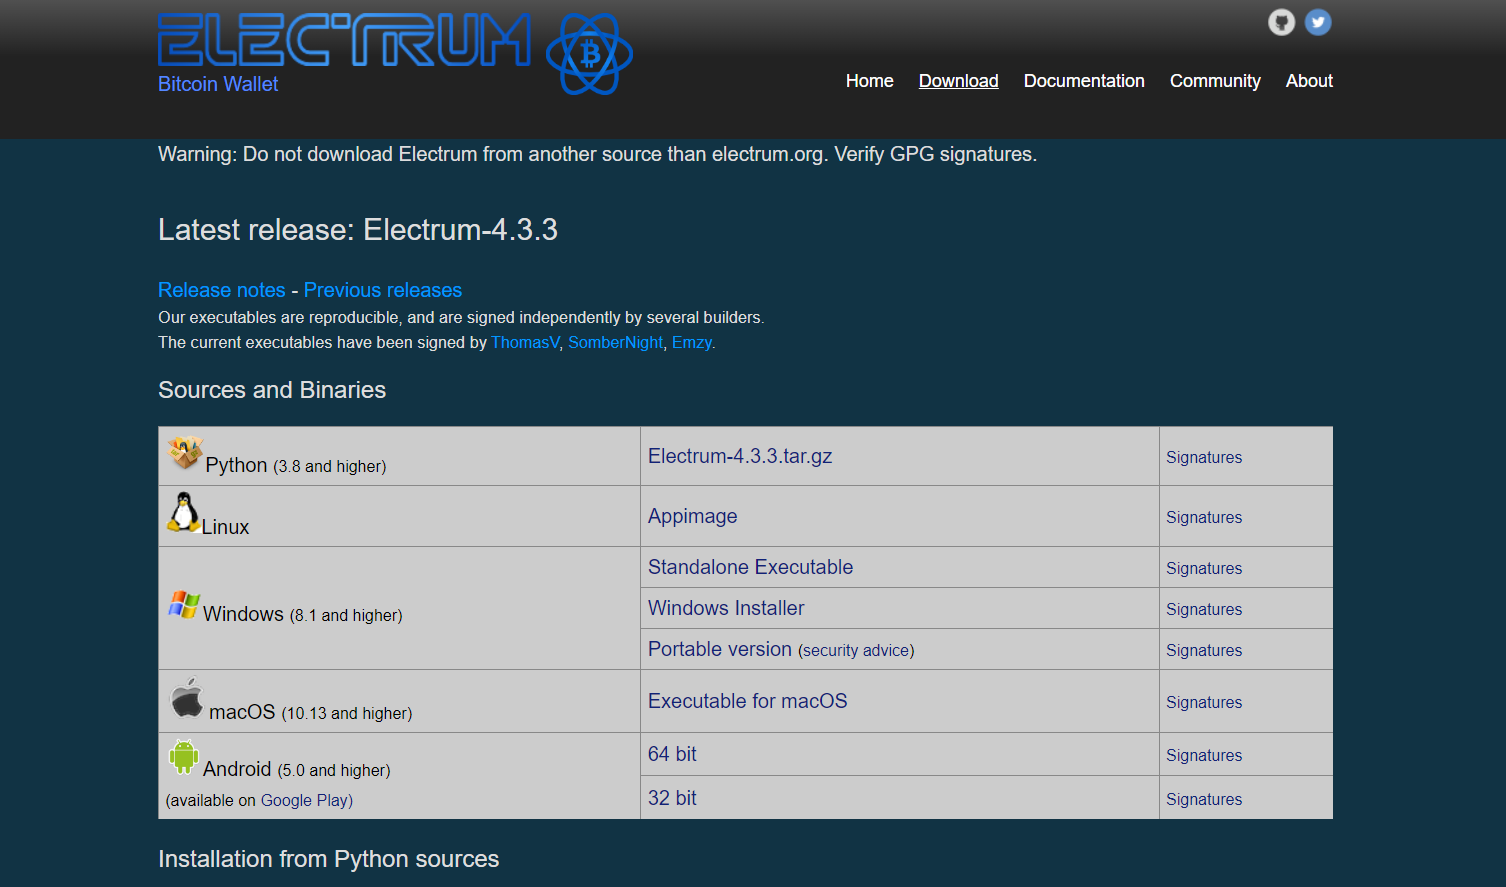The width and height of the screenshot is (1506, 887).
Task: Go to the Home page
Action: tap(869, 81)
